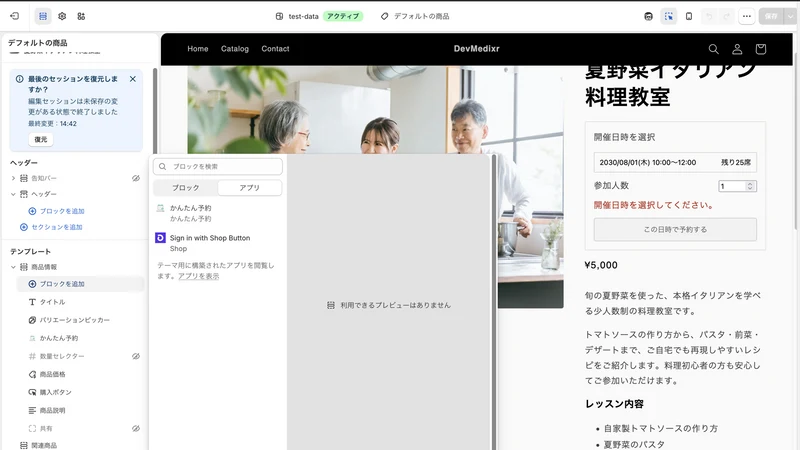Image resolution: width=800 pixels, height=450 pixels.
Task: Open the app embeds icon
Action: pyautogui.click(x=81, y=16)
